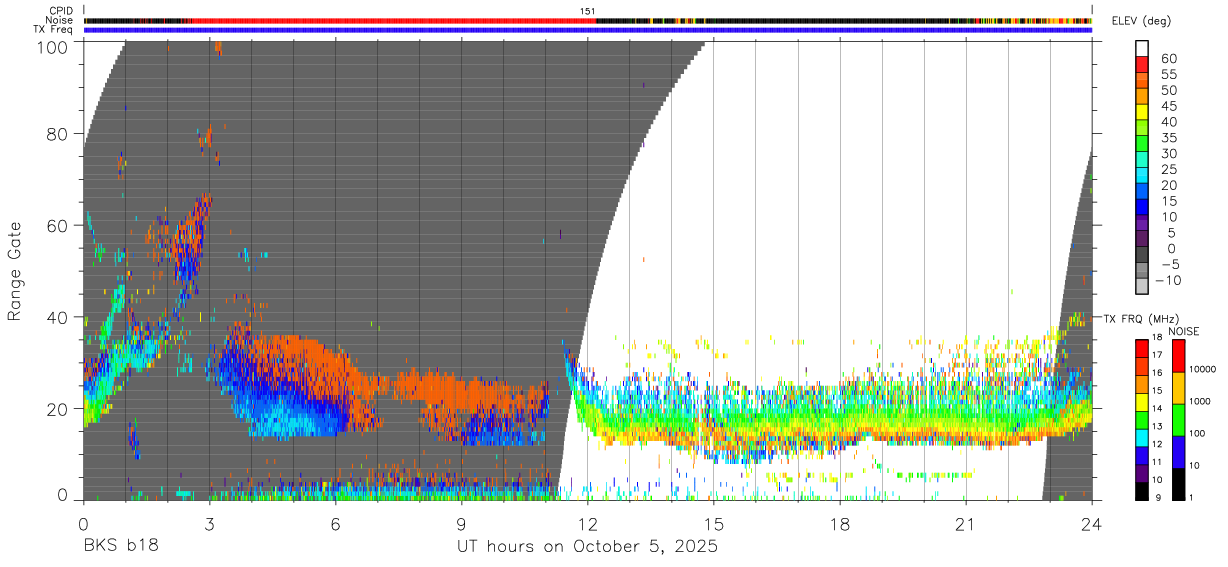
Task: Click UT hours axis tick 12
Action: (588, 523)
